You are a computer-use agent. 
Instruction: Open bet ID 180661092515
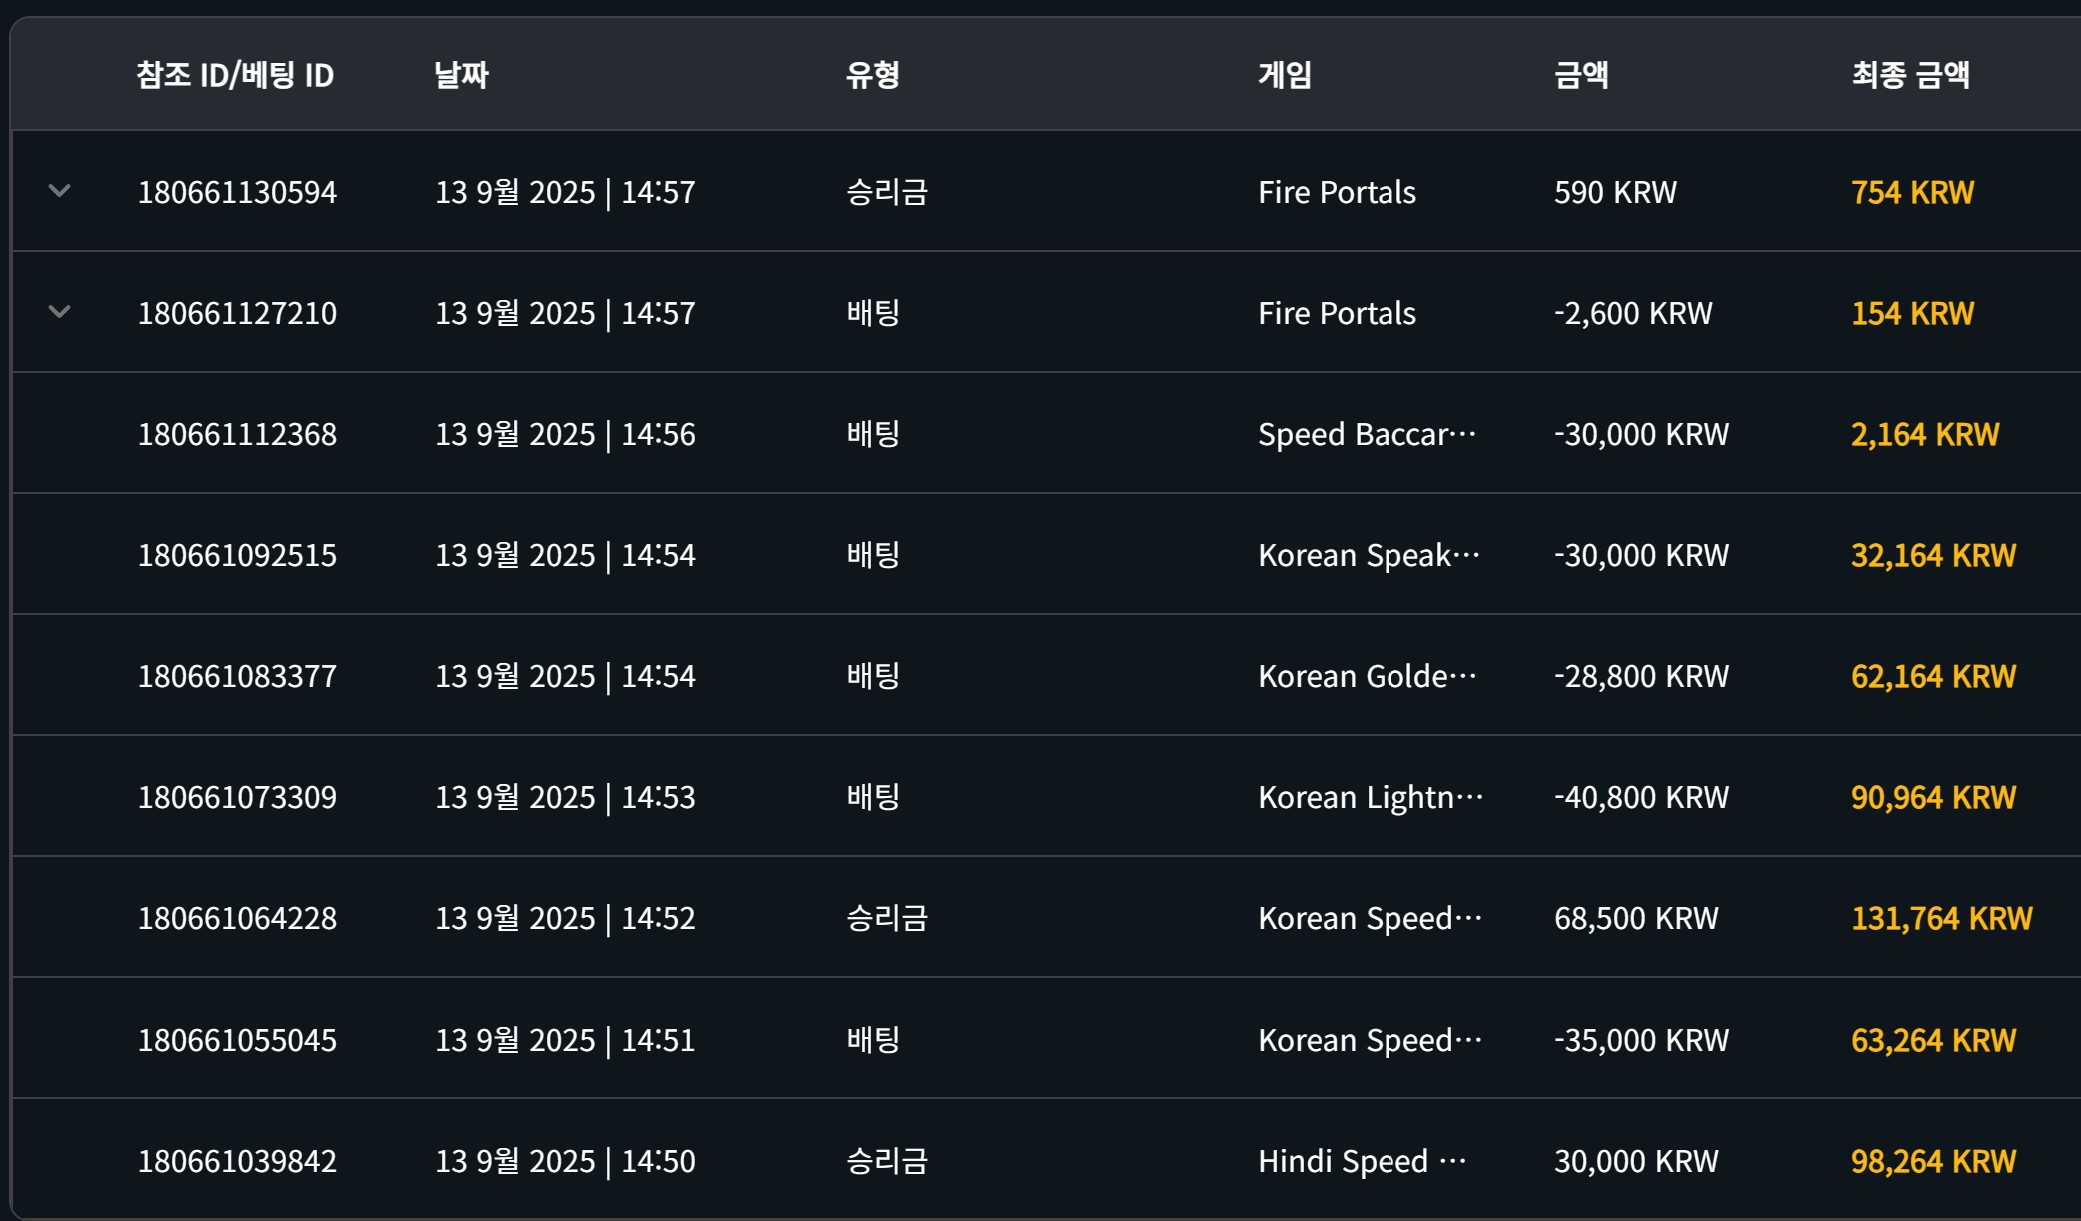point(237,555)
